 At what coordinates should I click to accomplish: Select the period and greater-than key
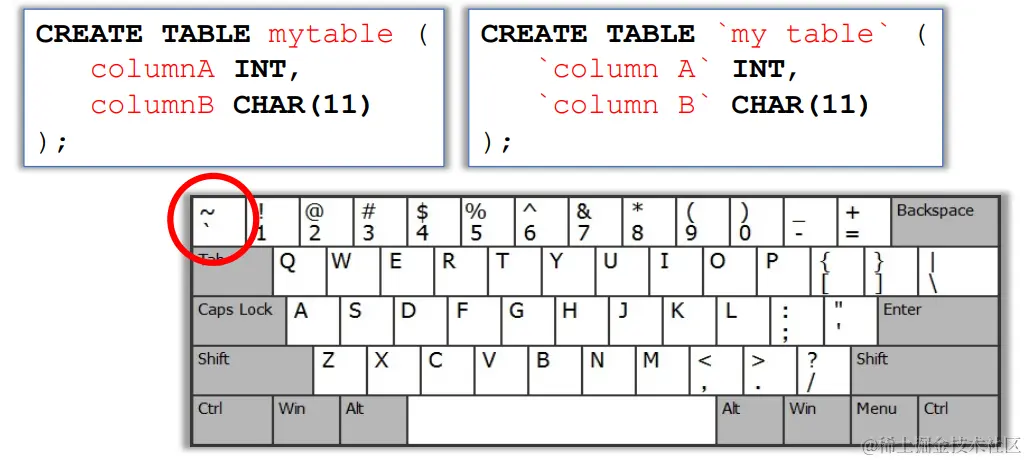click(x=770, y=370)
